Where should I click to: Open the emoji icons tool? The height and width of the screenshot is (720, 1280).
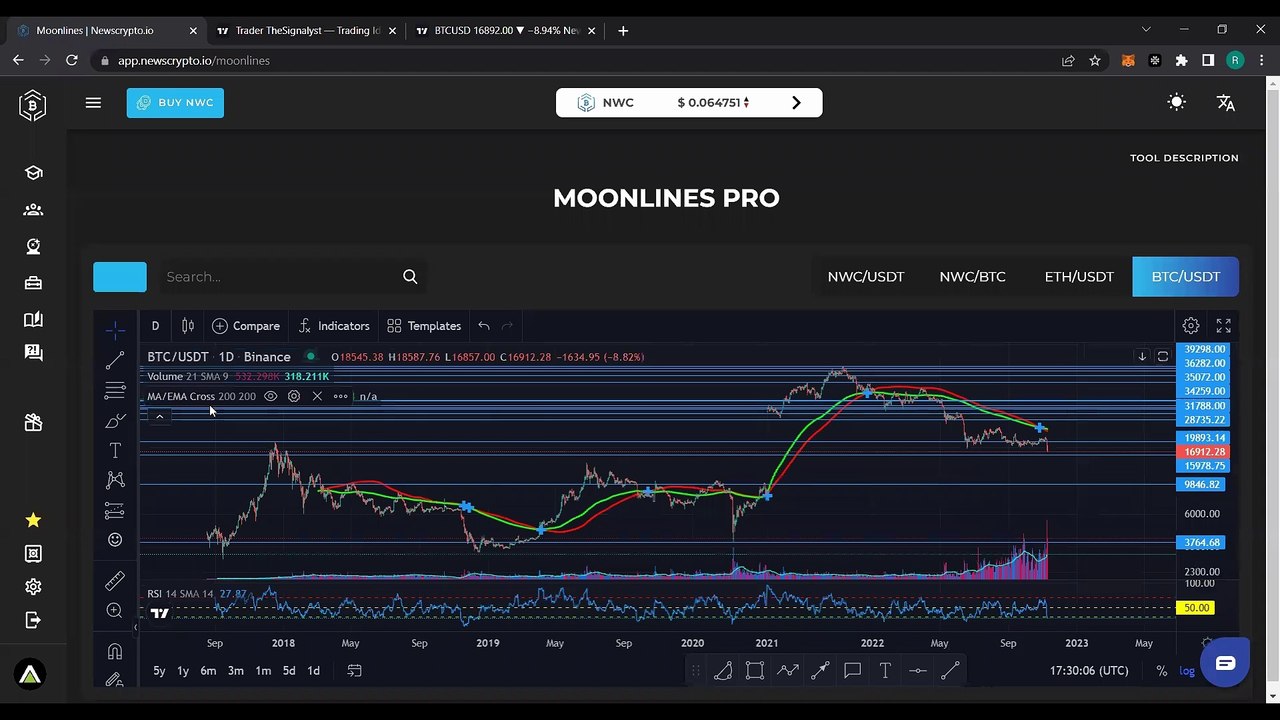pyautogui.click(x=115, y=540)
